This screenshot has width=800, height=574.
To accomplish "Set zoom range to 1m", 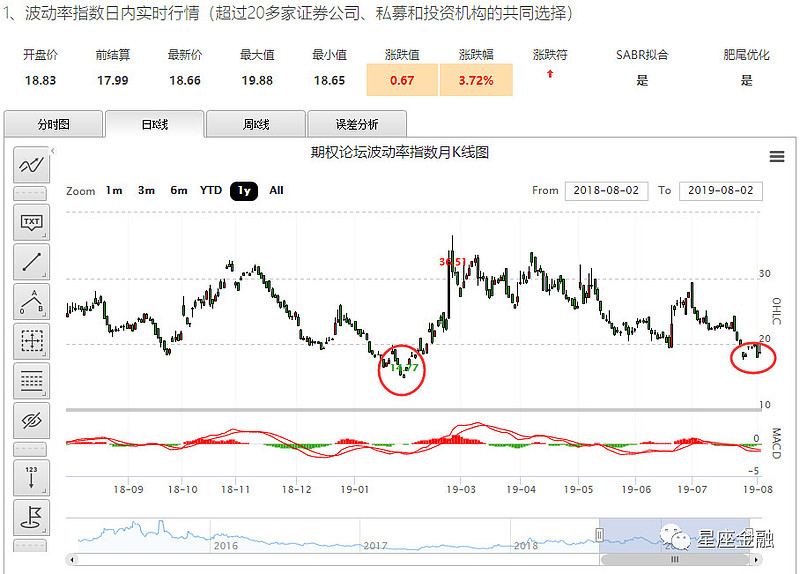I will [x=114, y=191].
